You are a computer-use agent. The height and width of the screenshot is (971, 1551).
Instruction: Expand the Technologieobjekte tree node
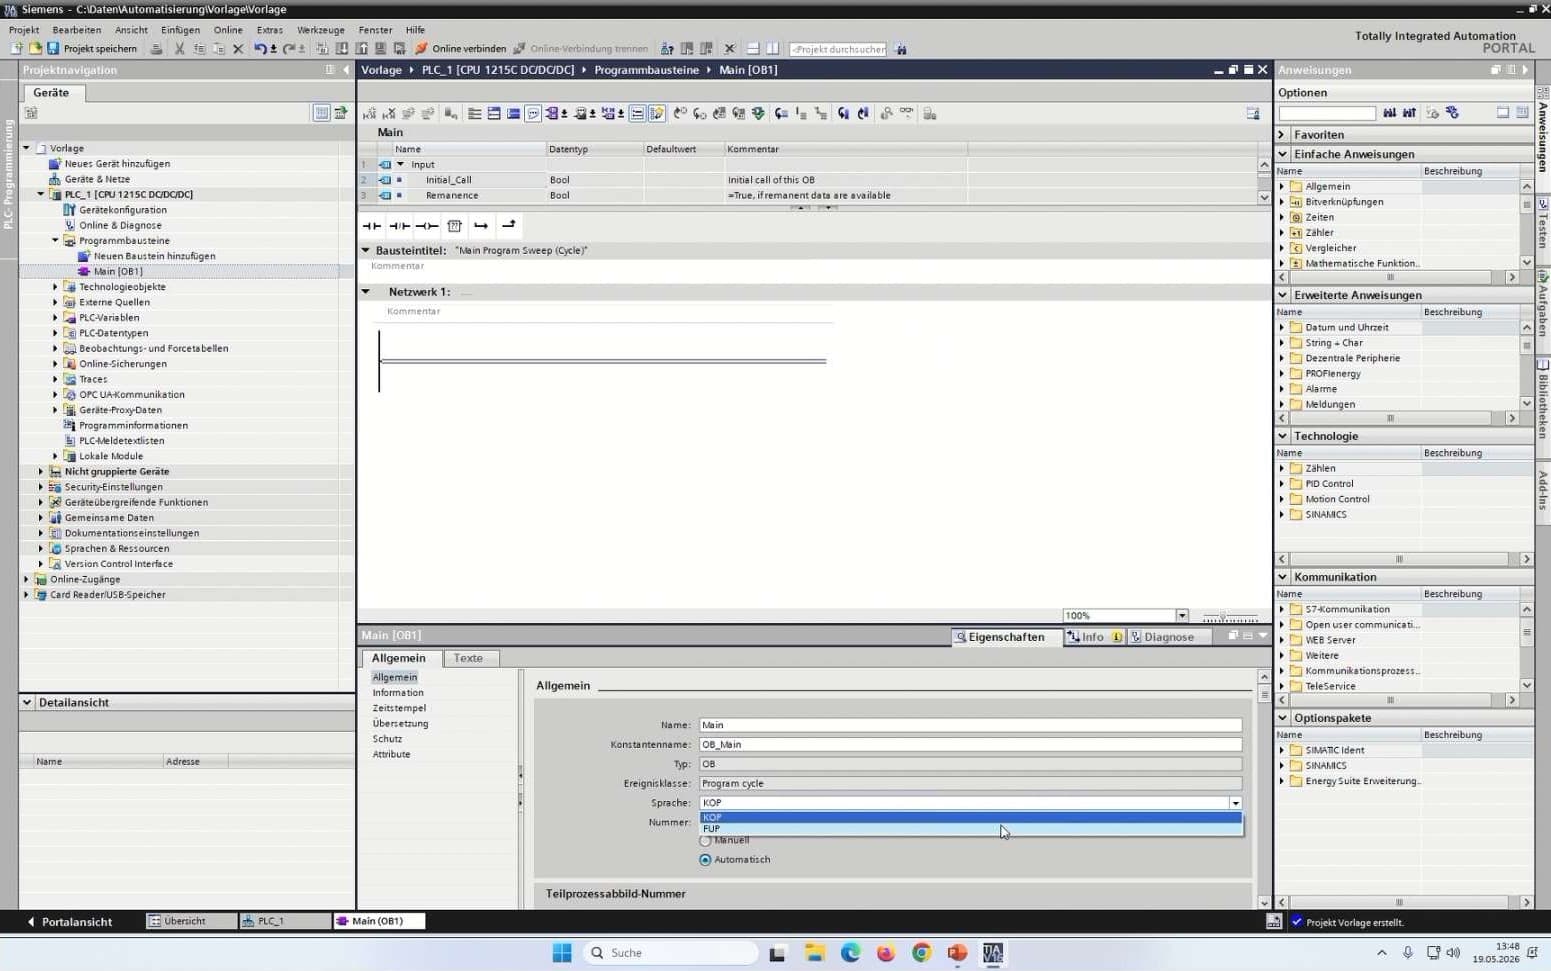tap(55, 287)
